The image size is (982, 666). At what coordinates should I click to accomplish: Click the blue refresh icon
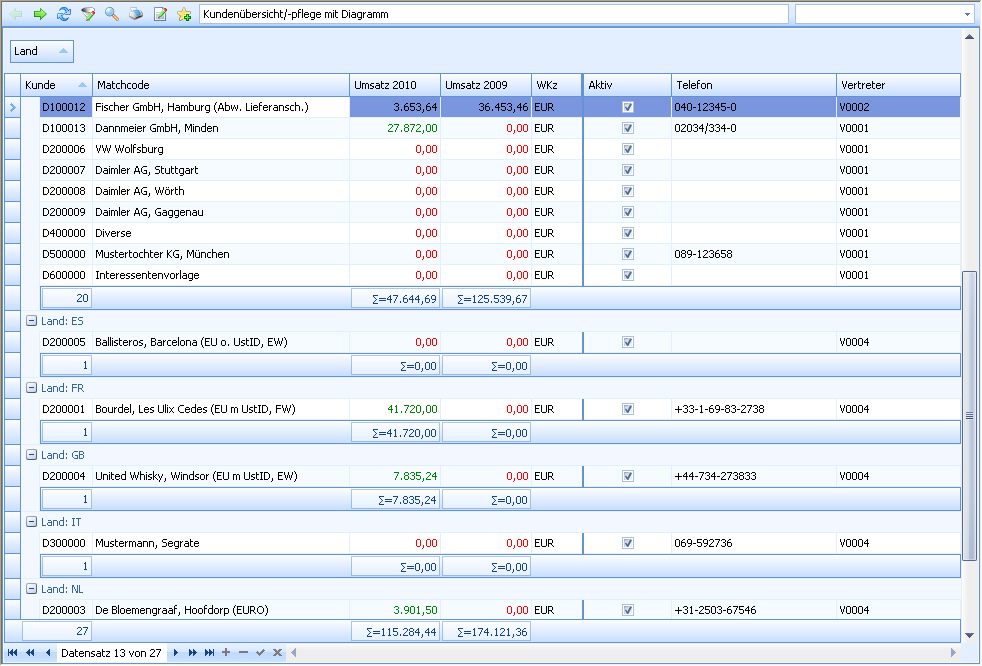click(x=64, y=14)
